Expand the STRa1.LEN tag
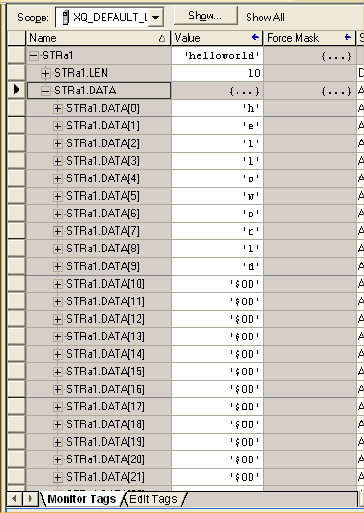The image size is (364, 513). [46, 73]
